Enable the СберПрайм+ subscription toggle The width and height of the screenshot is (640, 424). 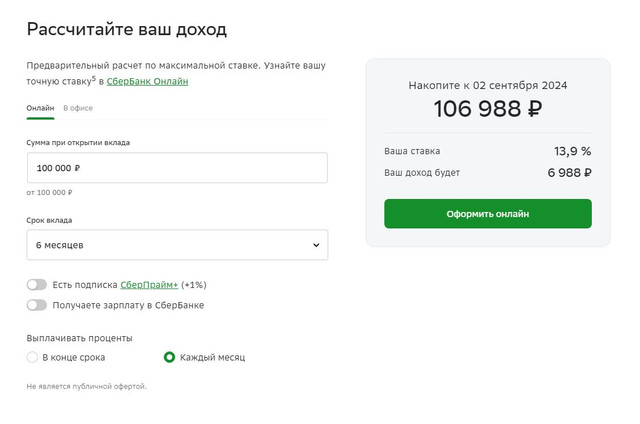pyautogui.click(x=37, y=284)
